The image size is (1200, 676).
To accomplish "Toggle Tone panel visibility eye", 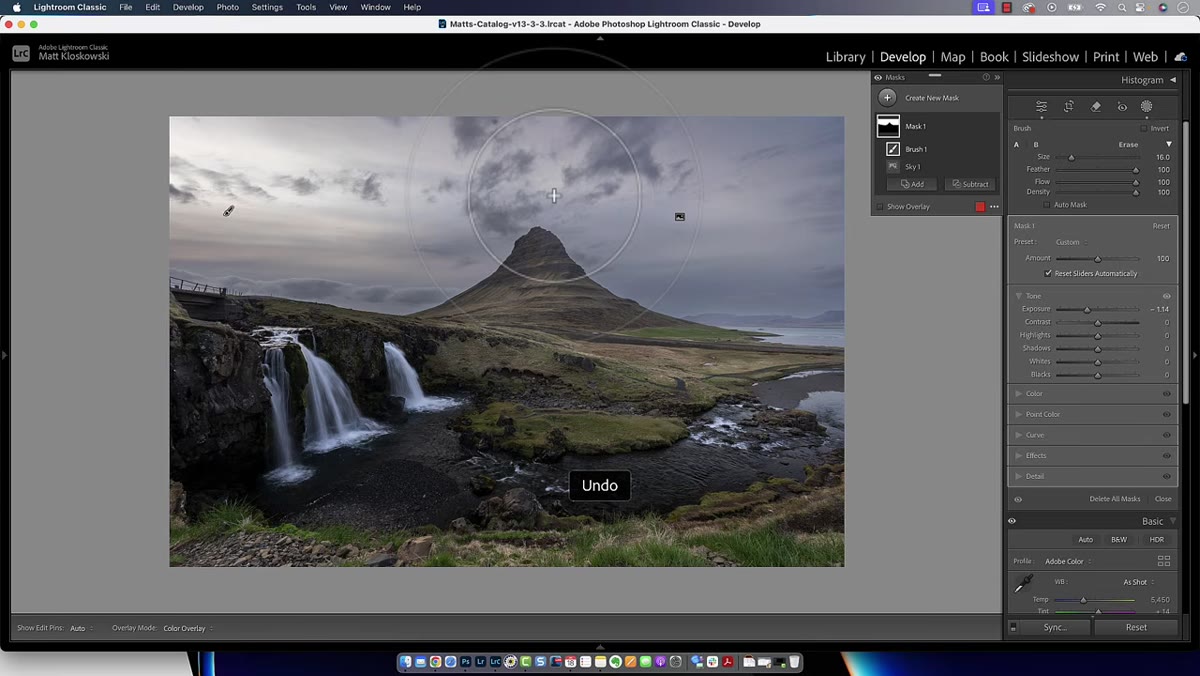I will pyautogui.click(x=1166, y=296).
